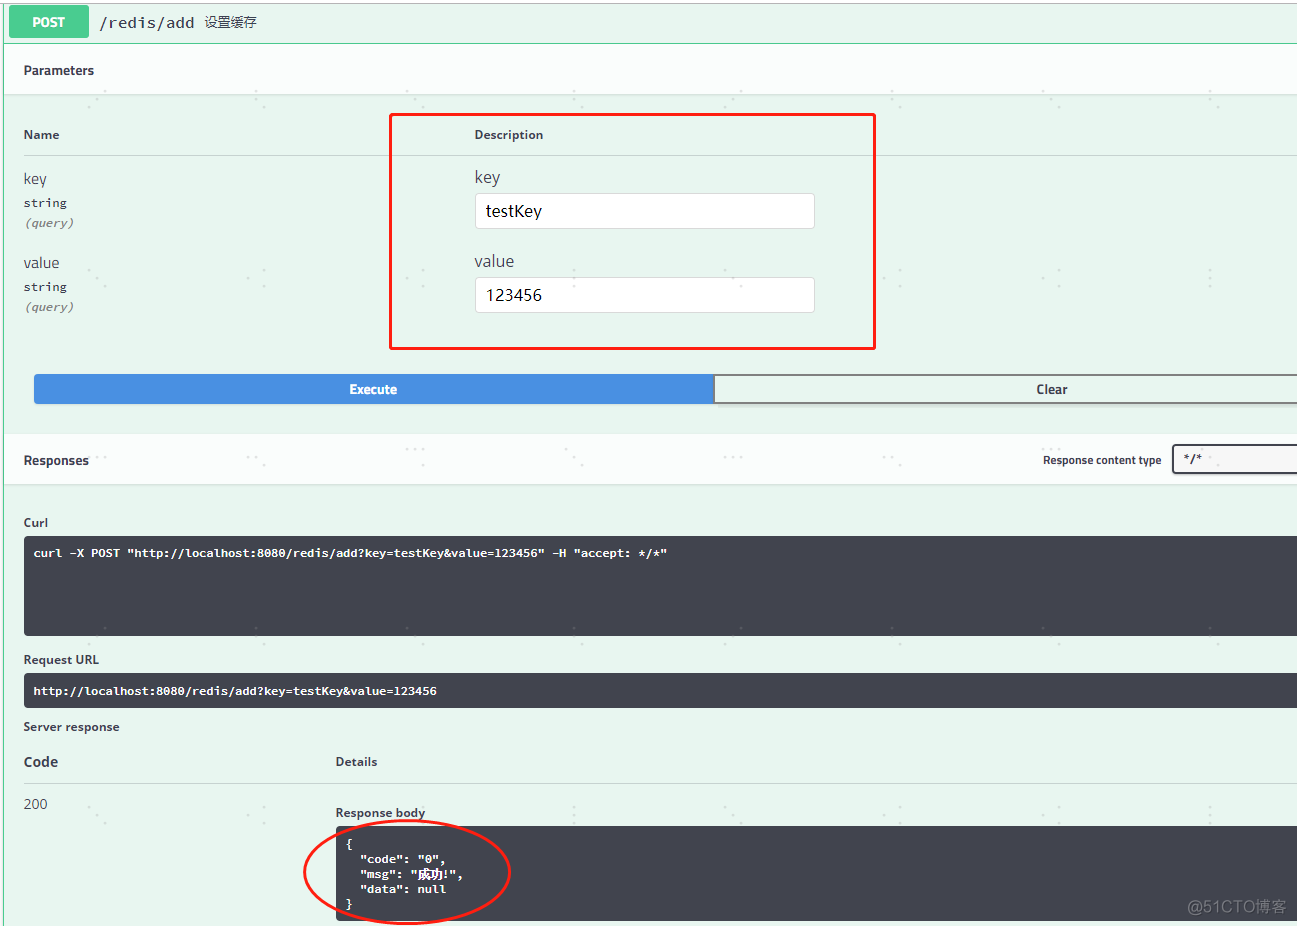The width and height of the screenshot is (1297, 926).
Task: Focus the key input containing testKey
Action: [644, 211]
